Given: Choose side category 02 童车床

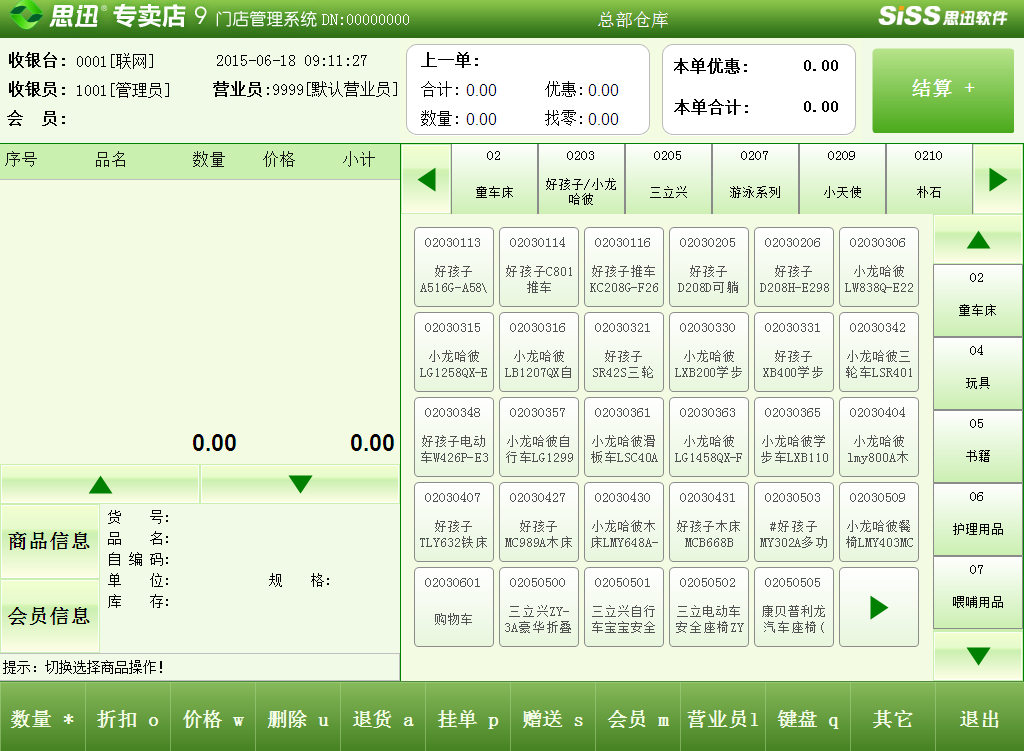Looking at the screenshot, I should point(978,300).
